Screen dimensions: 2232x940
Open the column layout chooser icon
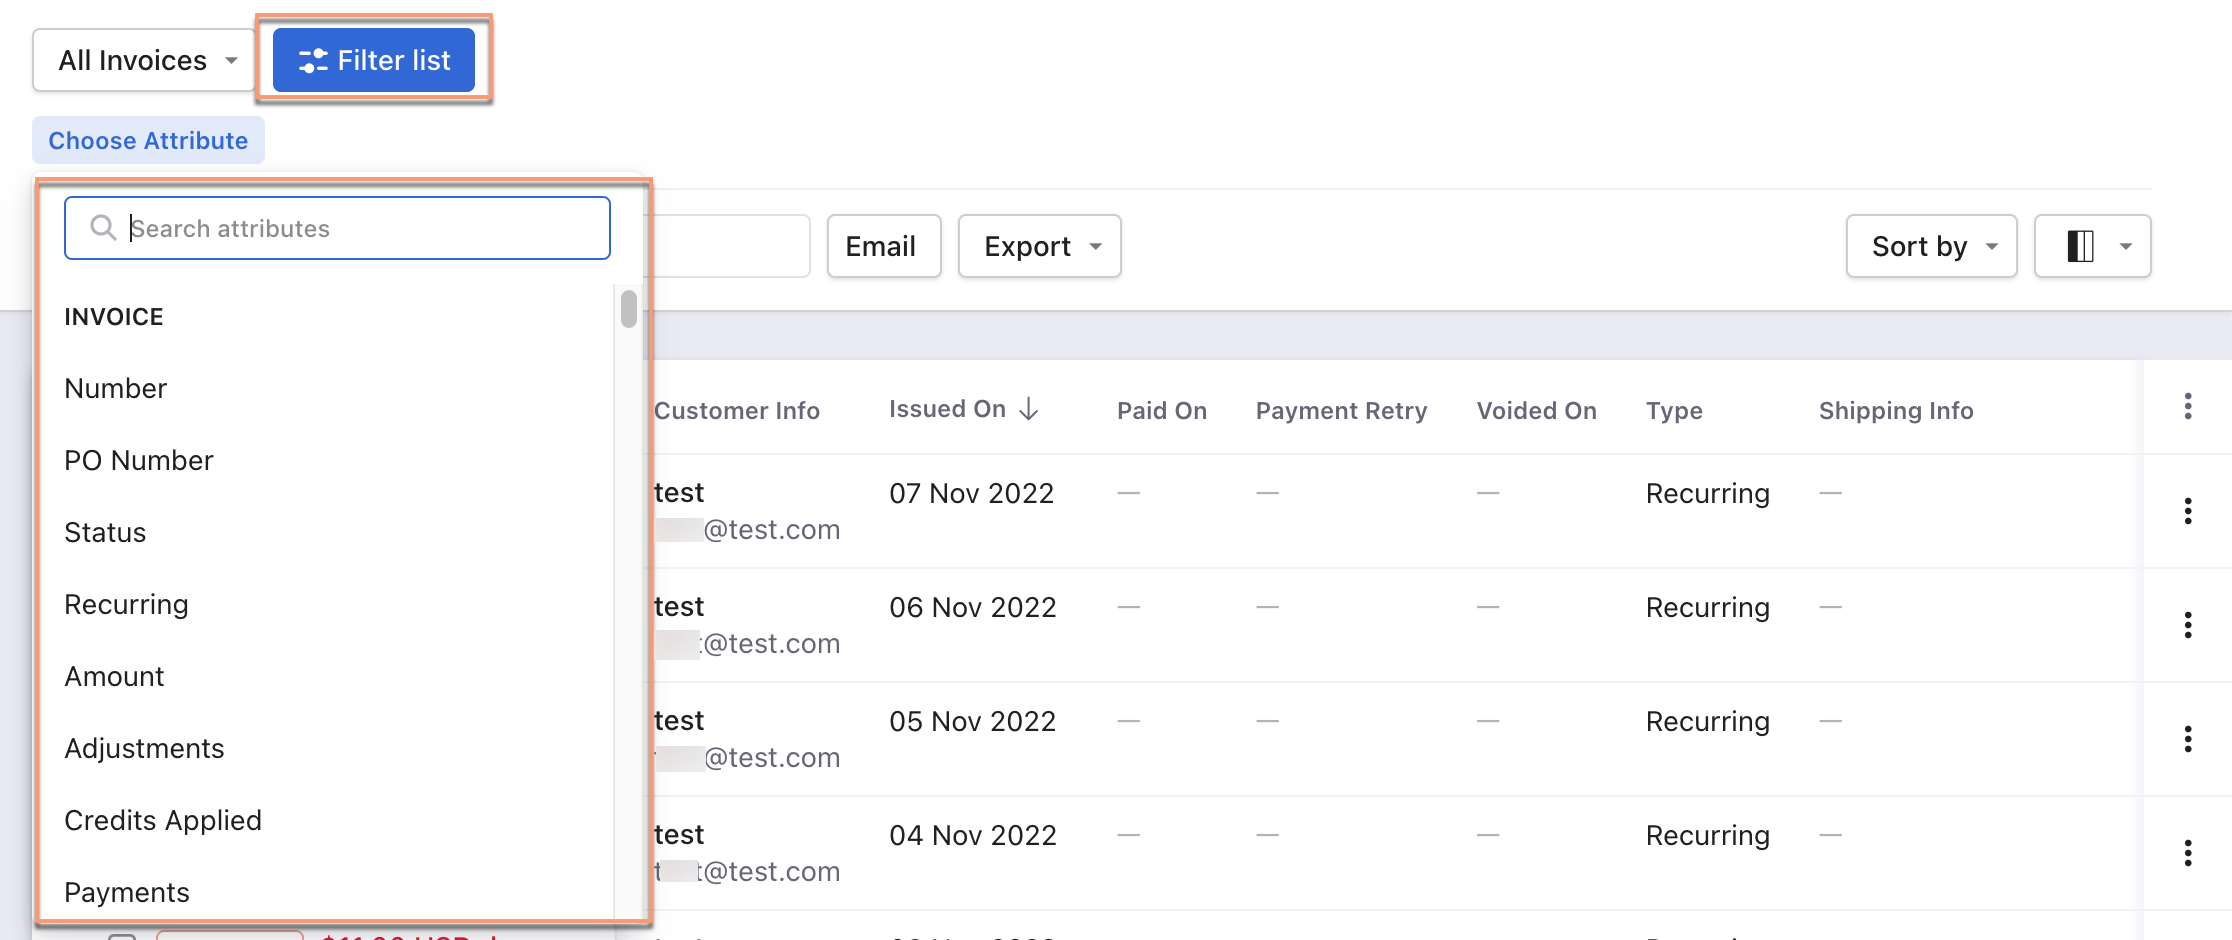pyautogui.click(x=2092, y=246)
